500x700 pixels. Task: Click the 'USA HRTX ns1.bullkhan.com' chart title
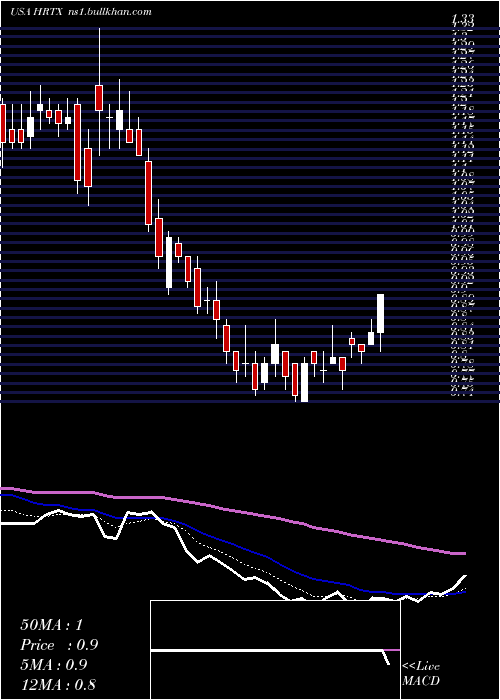pos(80,12)
